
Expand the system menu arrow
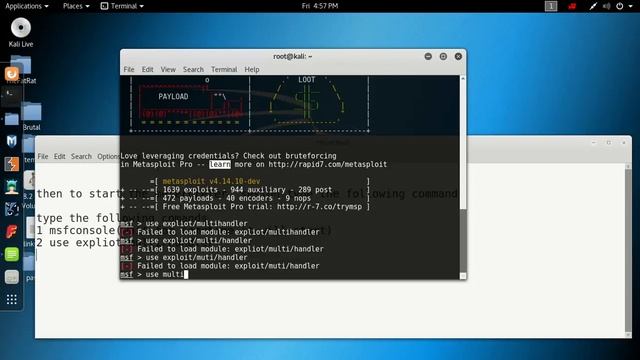(630, 6)
